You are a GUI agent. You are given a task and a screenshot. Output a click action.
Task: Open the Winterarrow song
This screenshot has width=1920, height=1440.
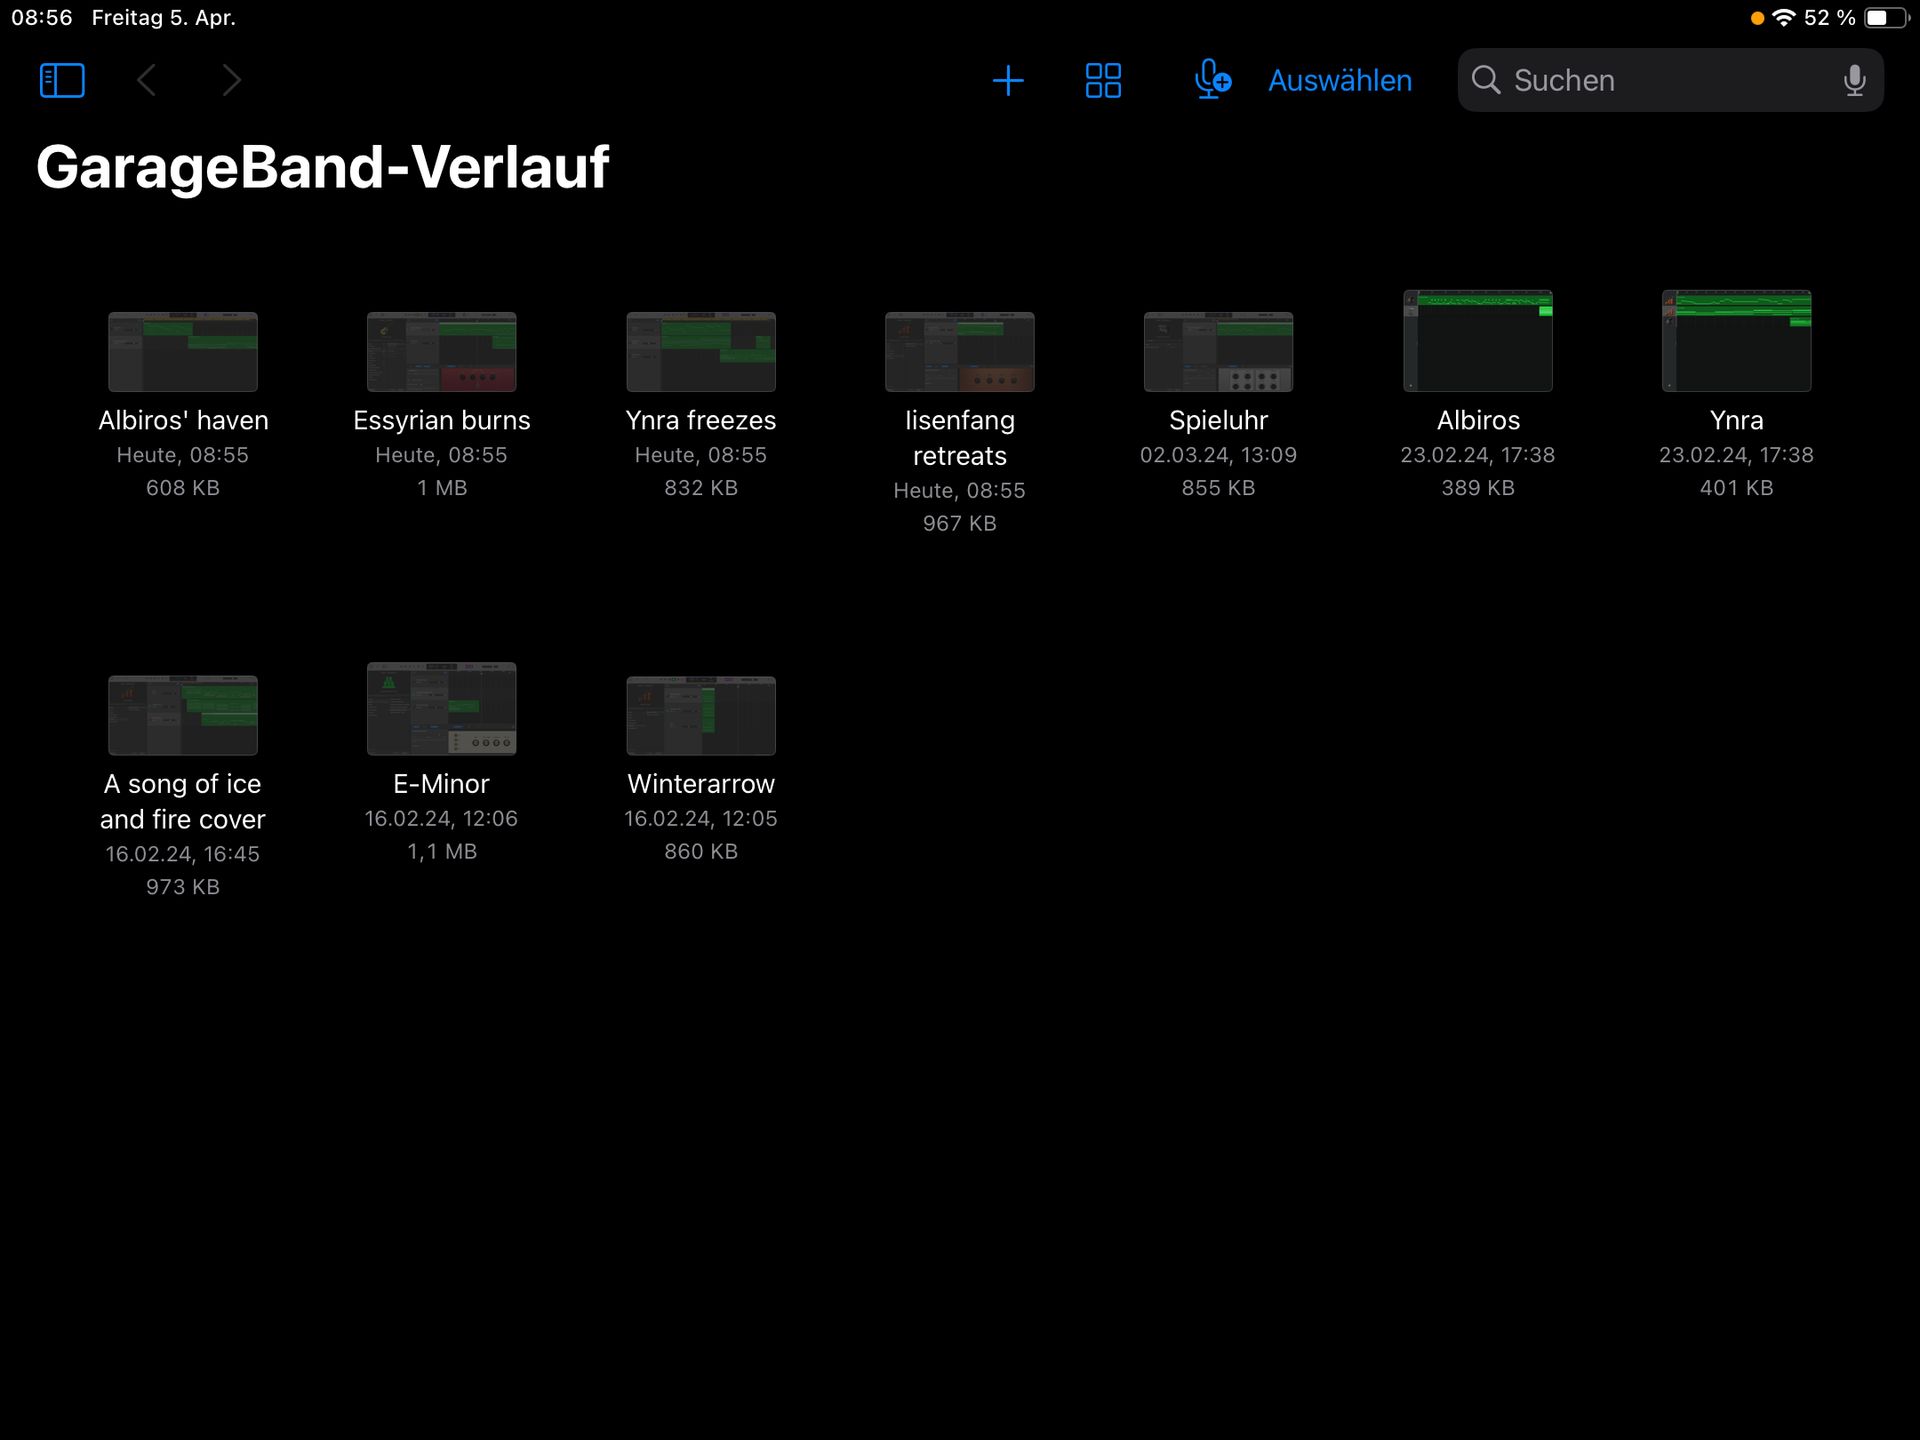pos(700,715)
